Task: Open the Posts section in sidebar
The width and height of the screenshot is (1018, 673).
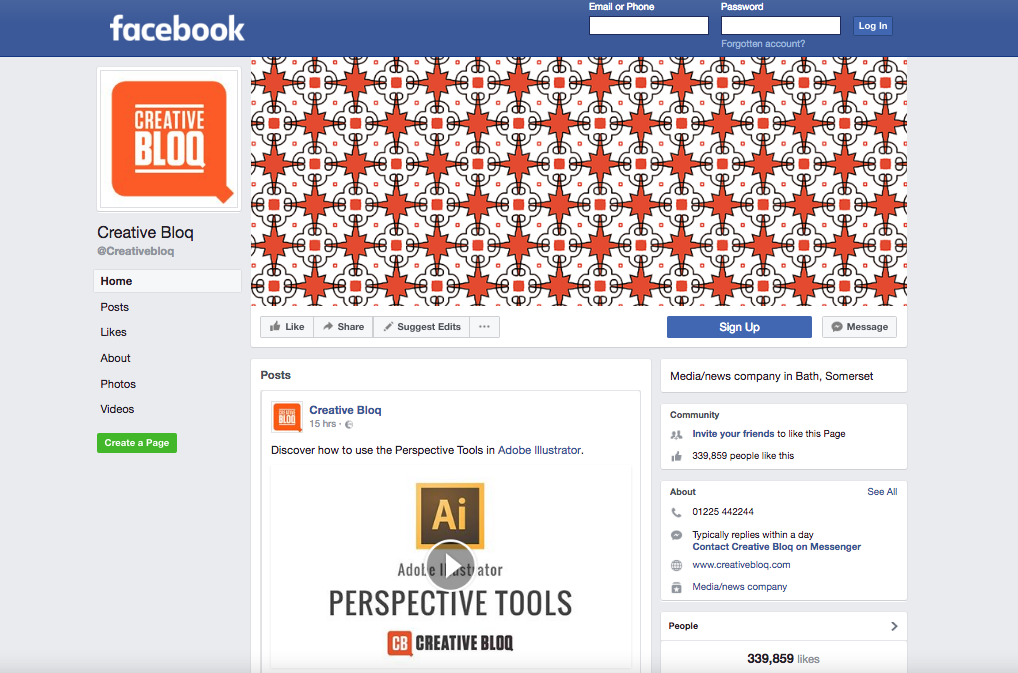Action: (x=114, y=307)
